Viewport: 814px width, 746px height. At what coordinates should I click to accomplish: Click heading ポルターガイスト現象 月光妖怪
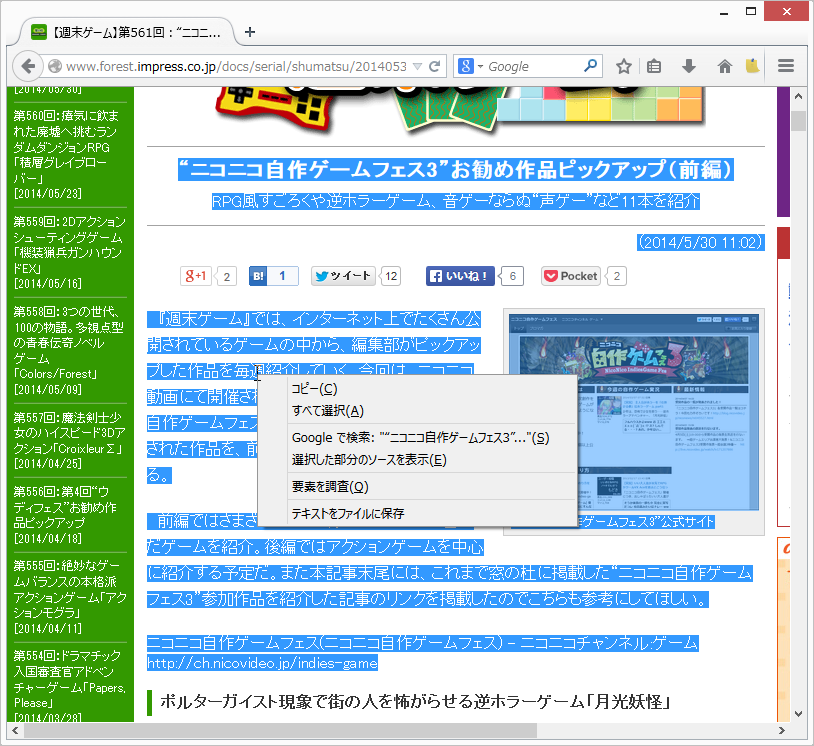point(415,702)
